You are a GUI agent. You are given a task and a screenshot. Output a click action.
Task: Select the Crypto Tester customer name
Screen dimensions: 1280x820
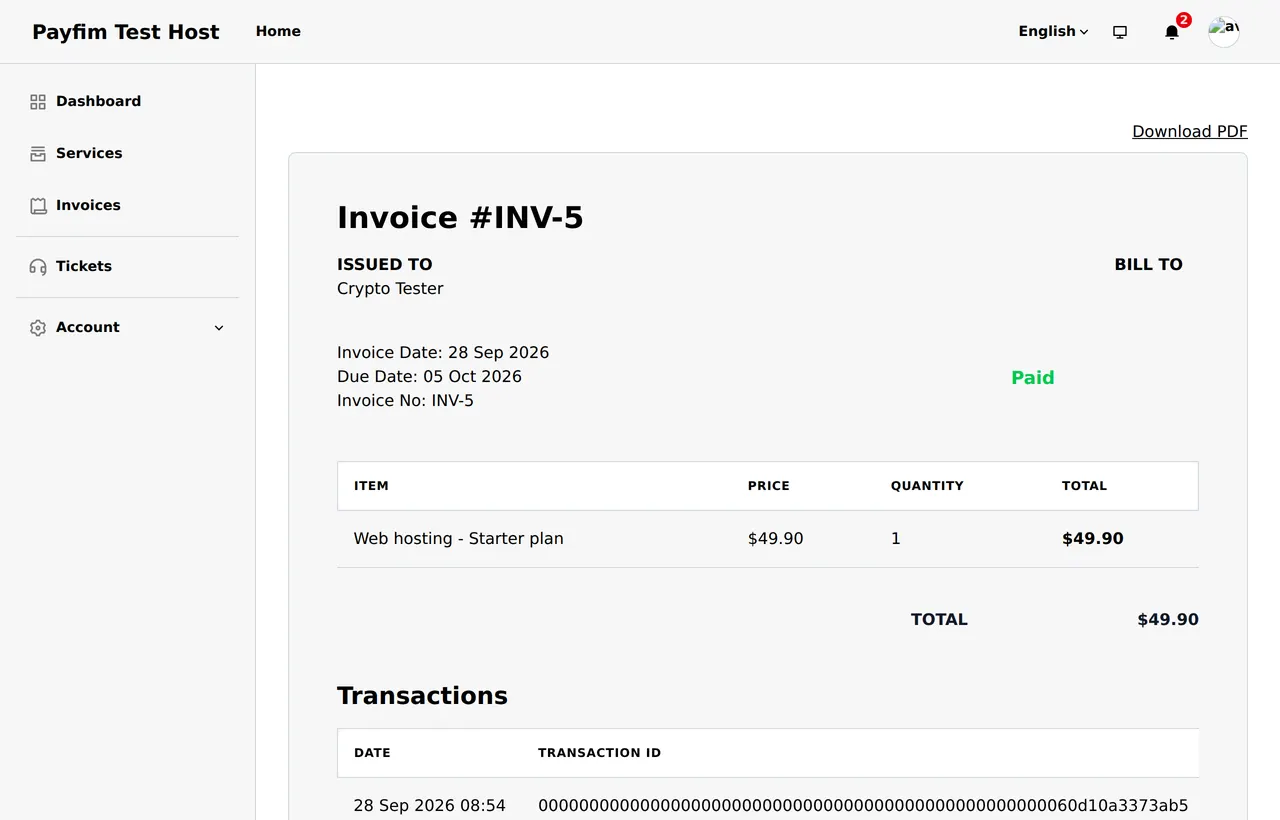[390, 288]
